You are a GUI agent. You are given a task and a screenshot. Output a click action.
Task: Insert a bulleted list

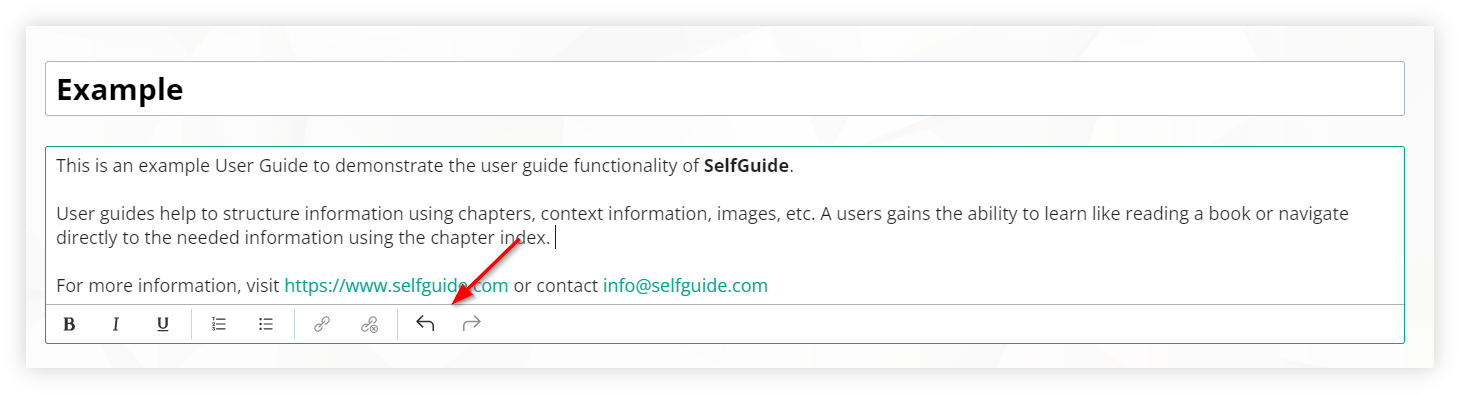(x=266, y=324)
